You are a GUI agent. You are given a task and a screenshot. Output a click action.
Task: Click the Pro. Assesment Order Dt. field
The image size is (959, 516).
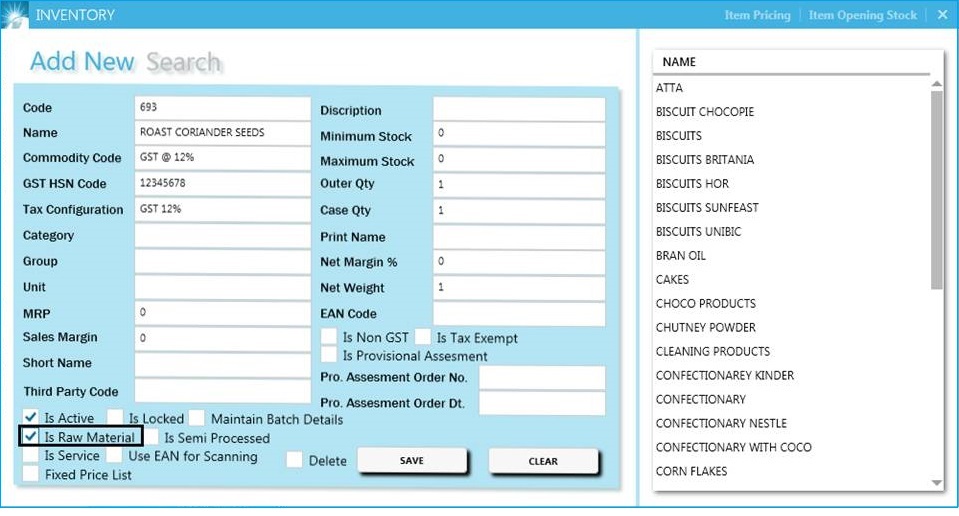[x=542, y=404]
